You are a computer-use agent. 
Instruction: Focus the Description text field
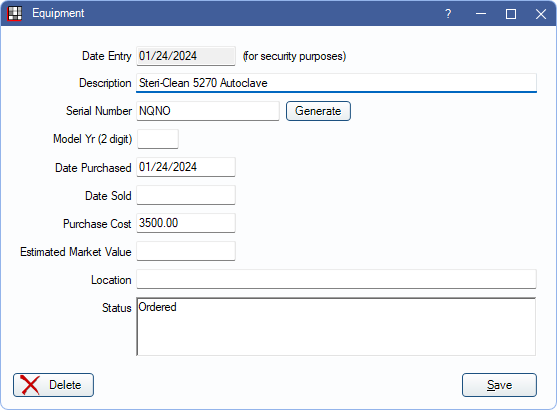[x=336, y=83]
